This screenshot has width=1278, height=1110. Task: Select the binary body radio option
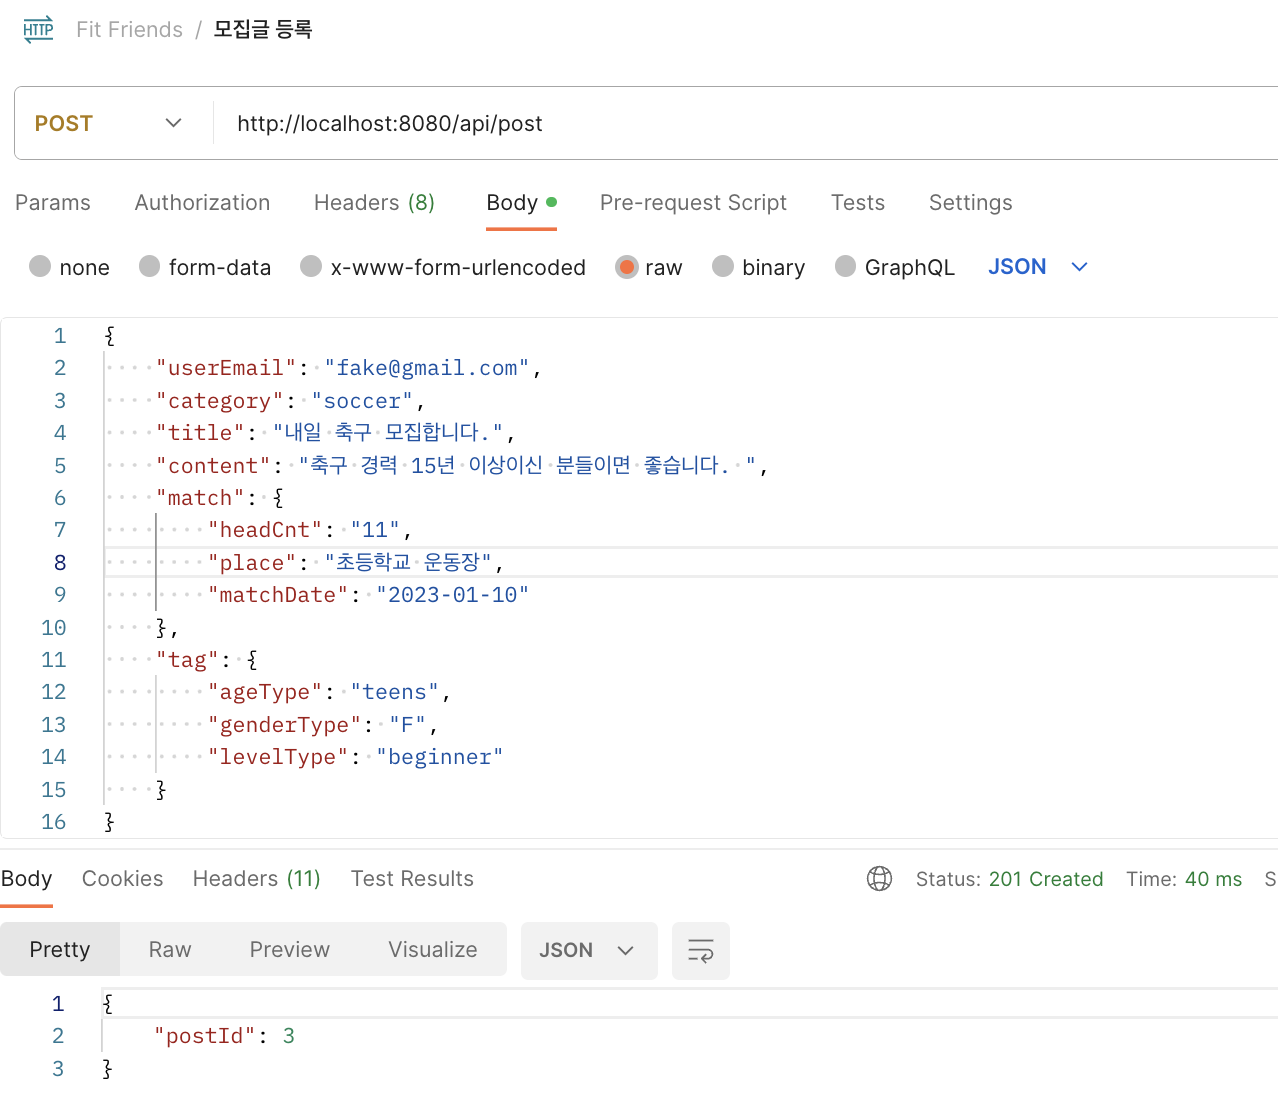tap(723, 267)
